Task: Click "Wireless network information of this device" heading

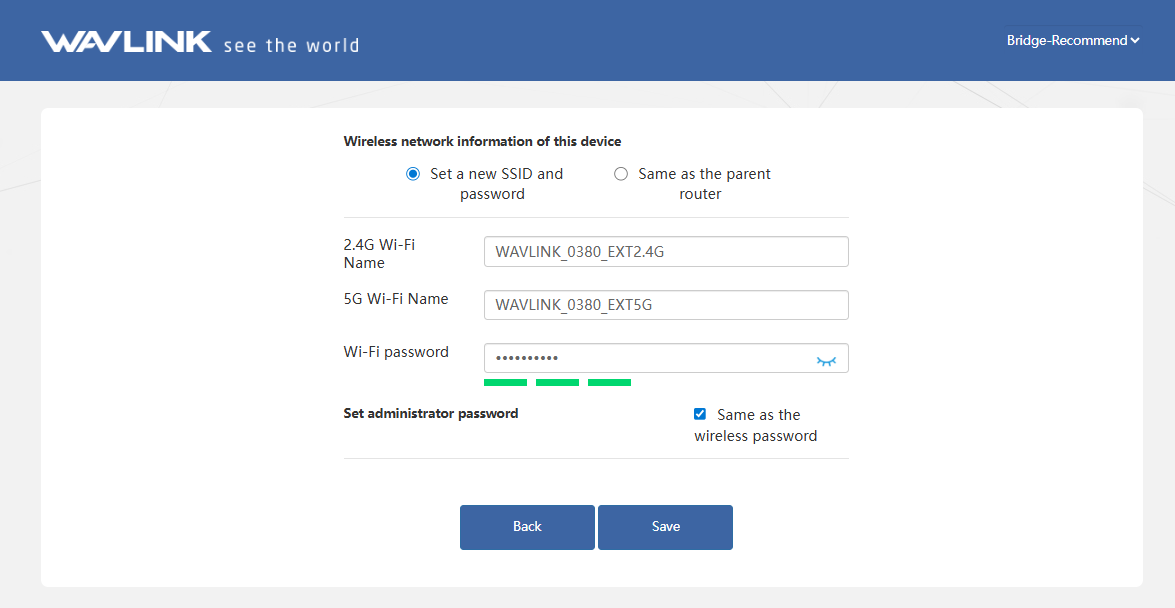Action: coord(482,141)
